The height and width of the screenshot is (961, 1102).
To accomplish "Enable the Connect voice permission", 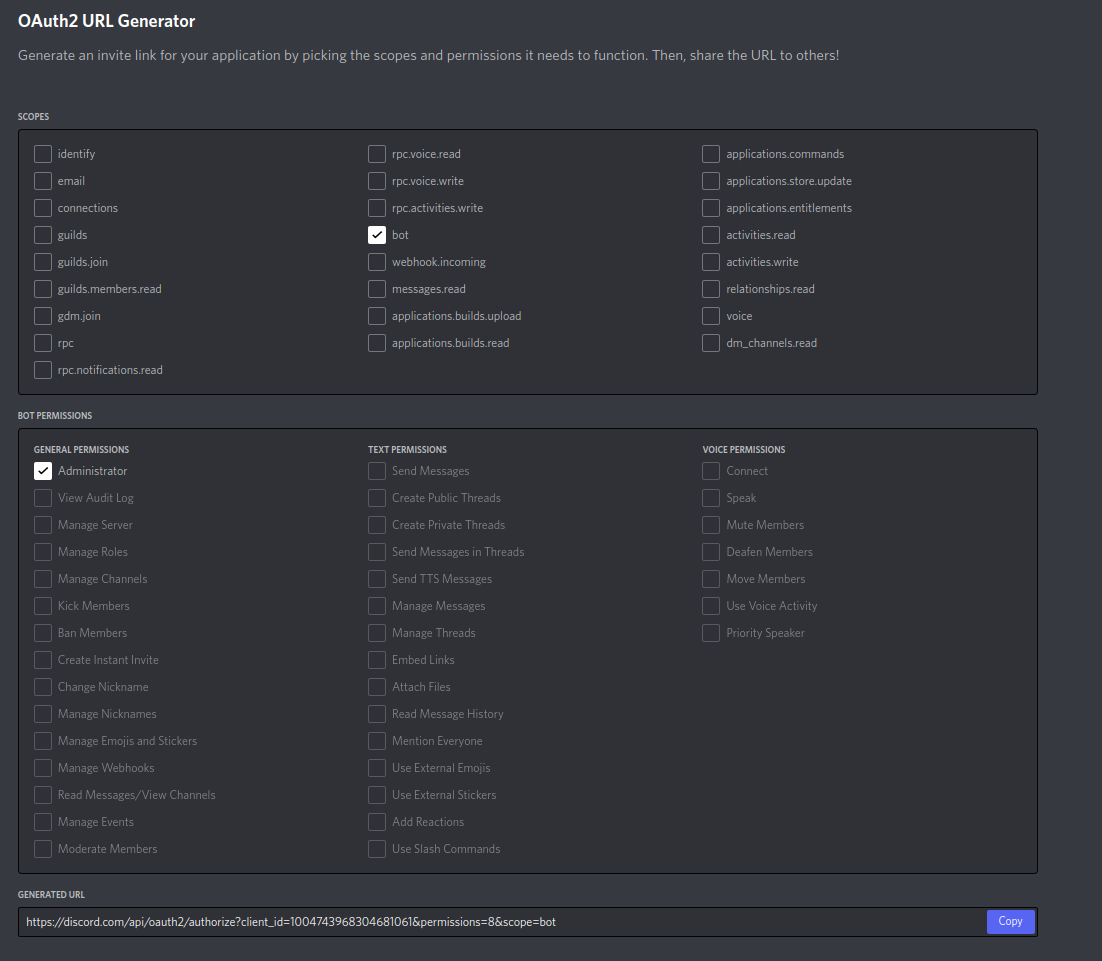I will [711, 471].
